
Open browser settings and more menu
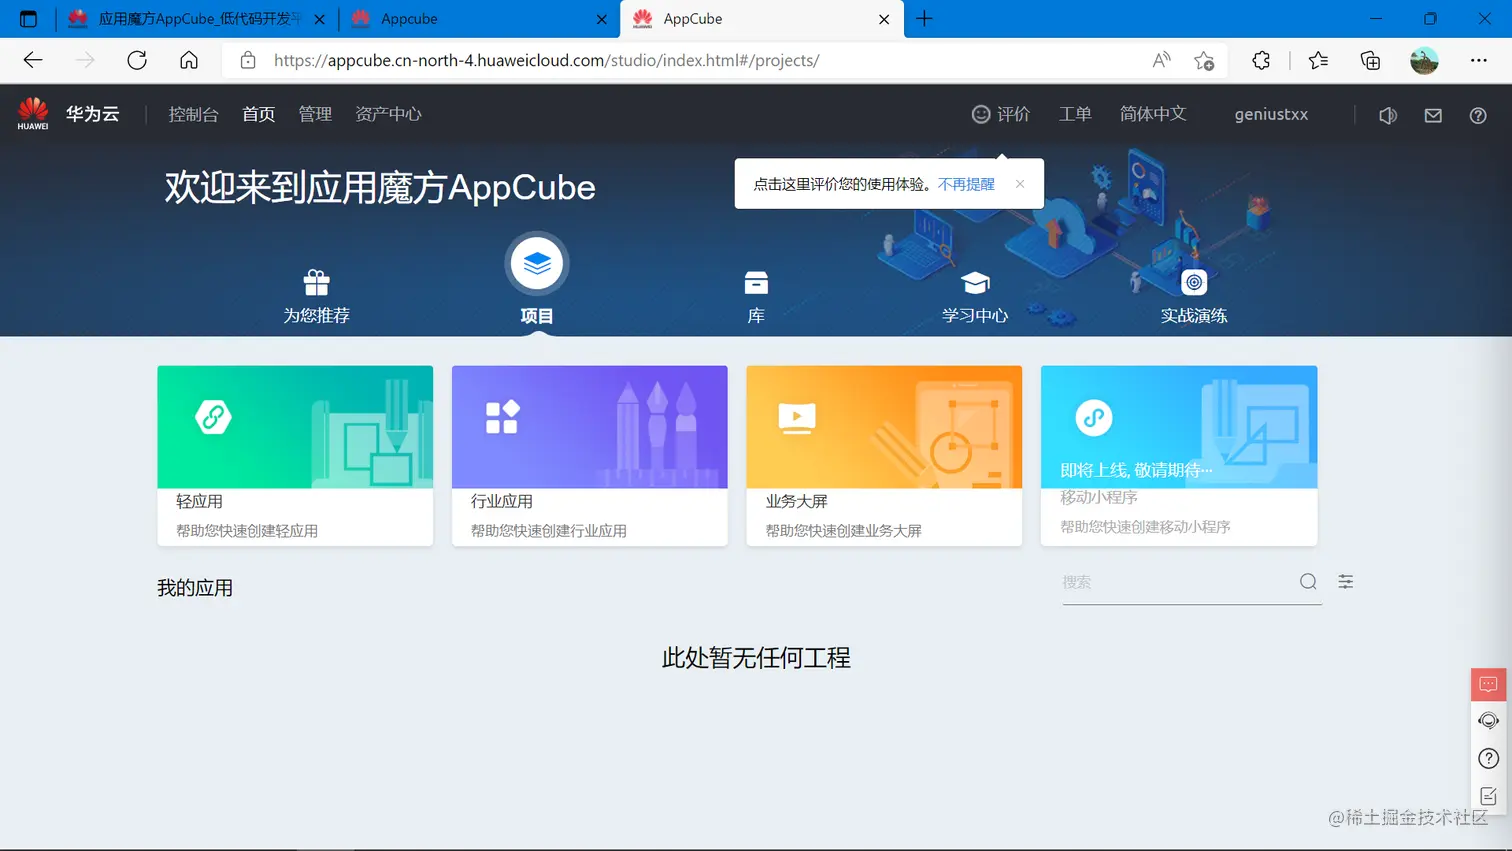coord(1478,60)
